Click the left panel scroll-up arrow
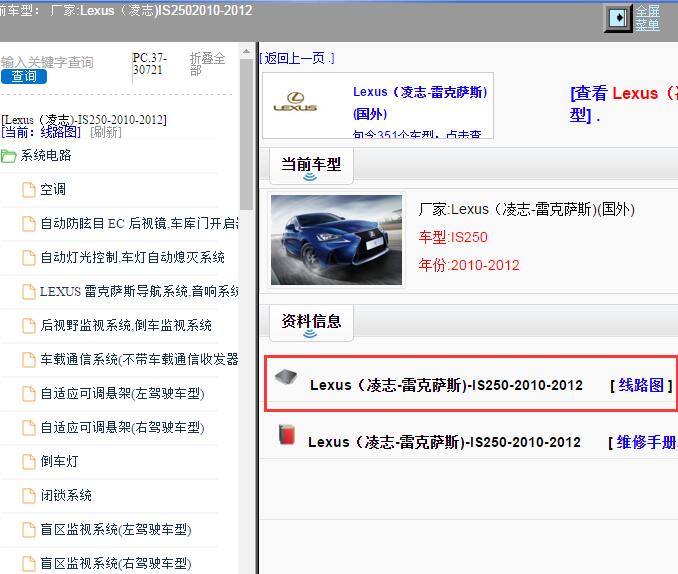678x574 pixels. 246,51
